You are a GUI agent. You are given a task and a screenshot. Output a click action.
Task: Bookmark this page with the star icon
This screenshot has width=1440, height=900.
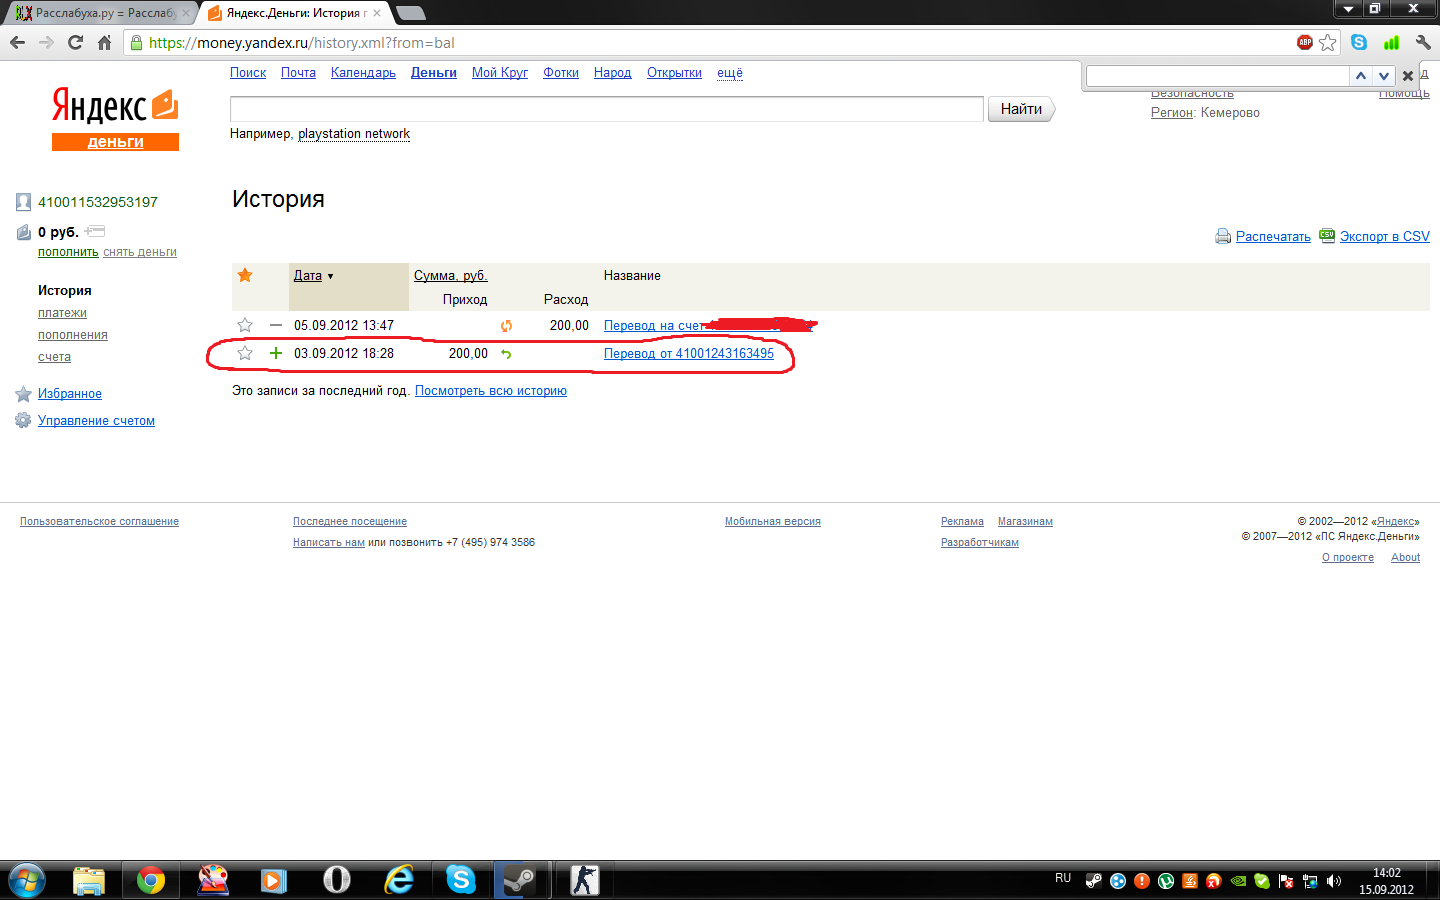(1328, 42)
